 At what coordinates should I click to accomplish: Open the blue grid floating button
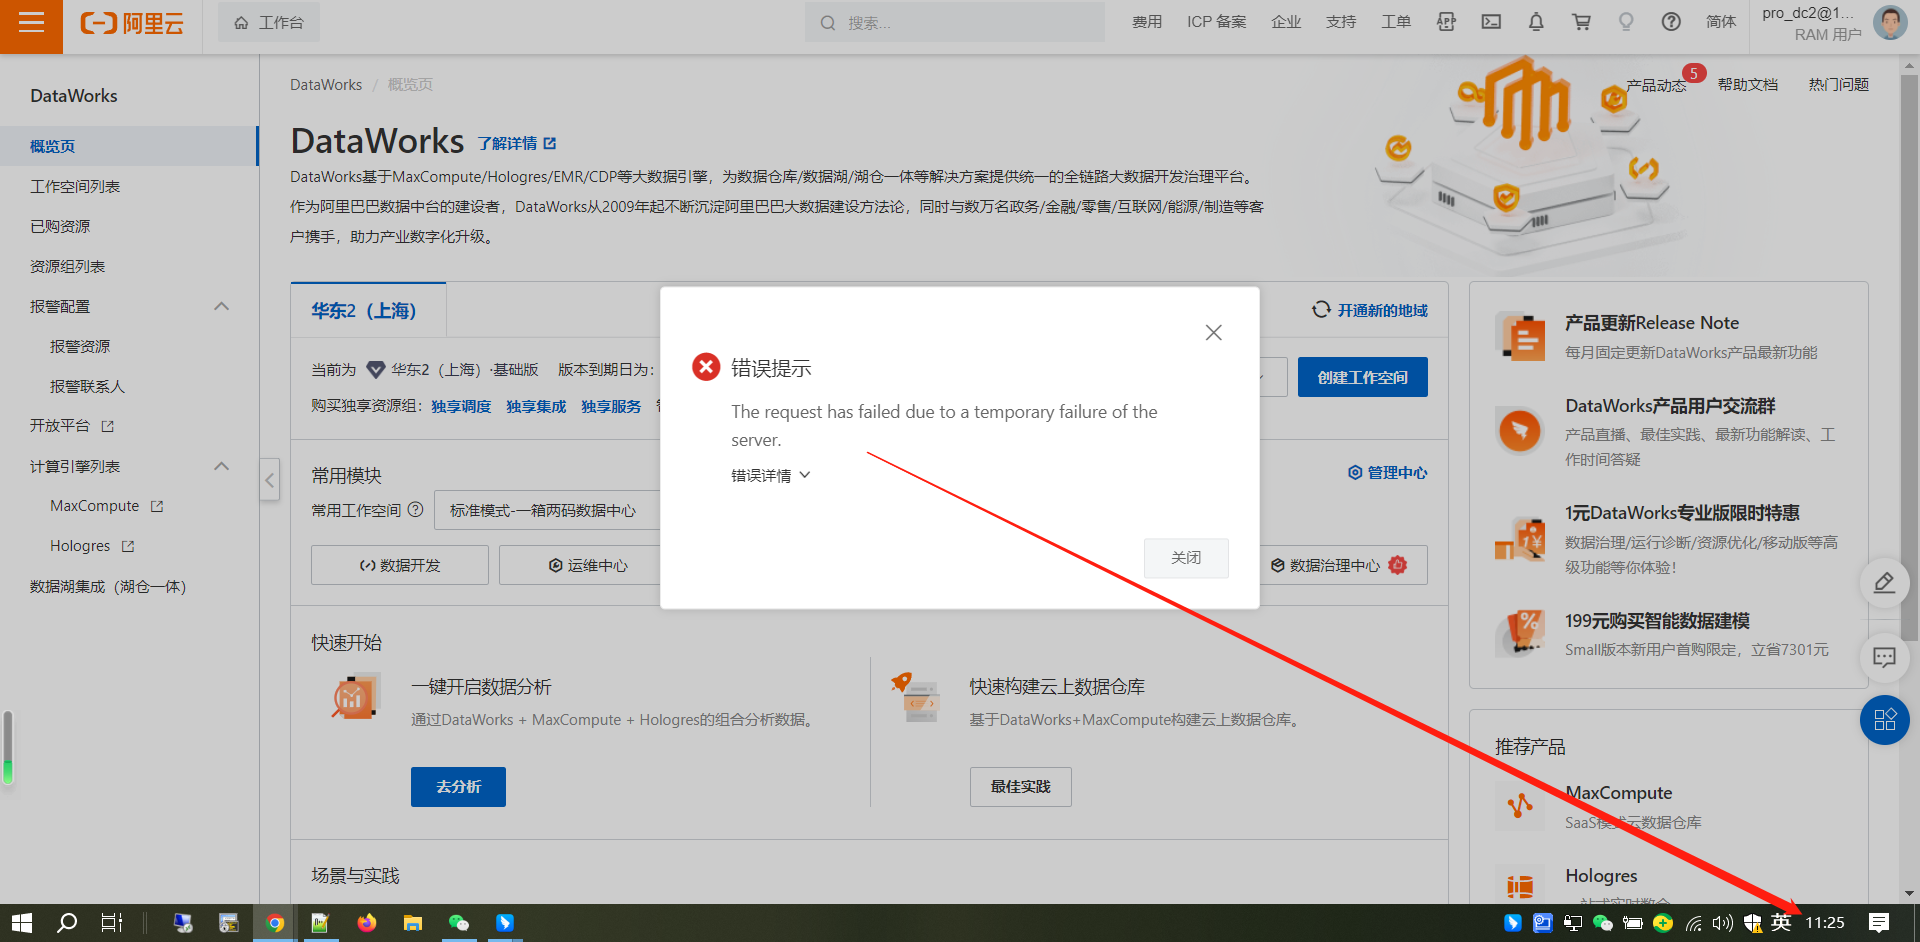pos(1884,720)
